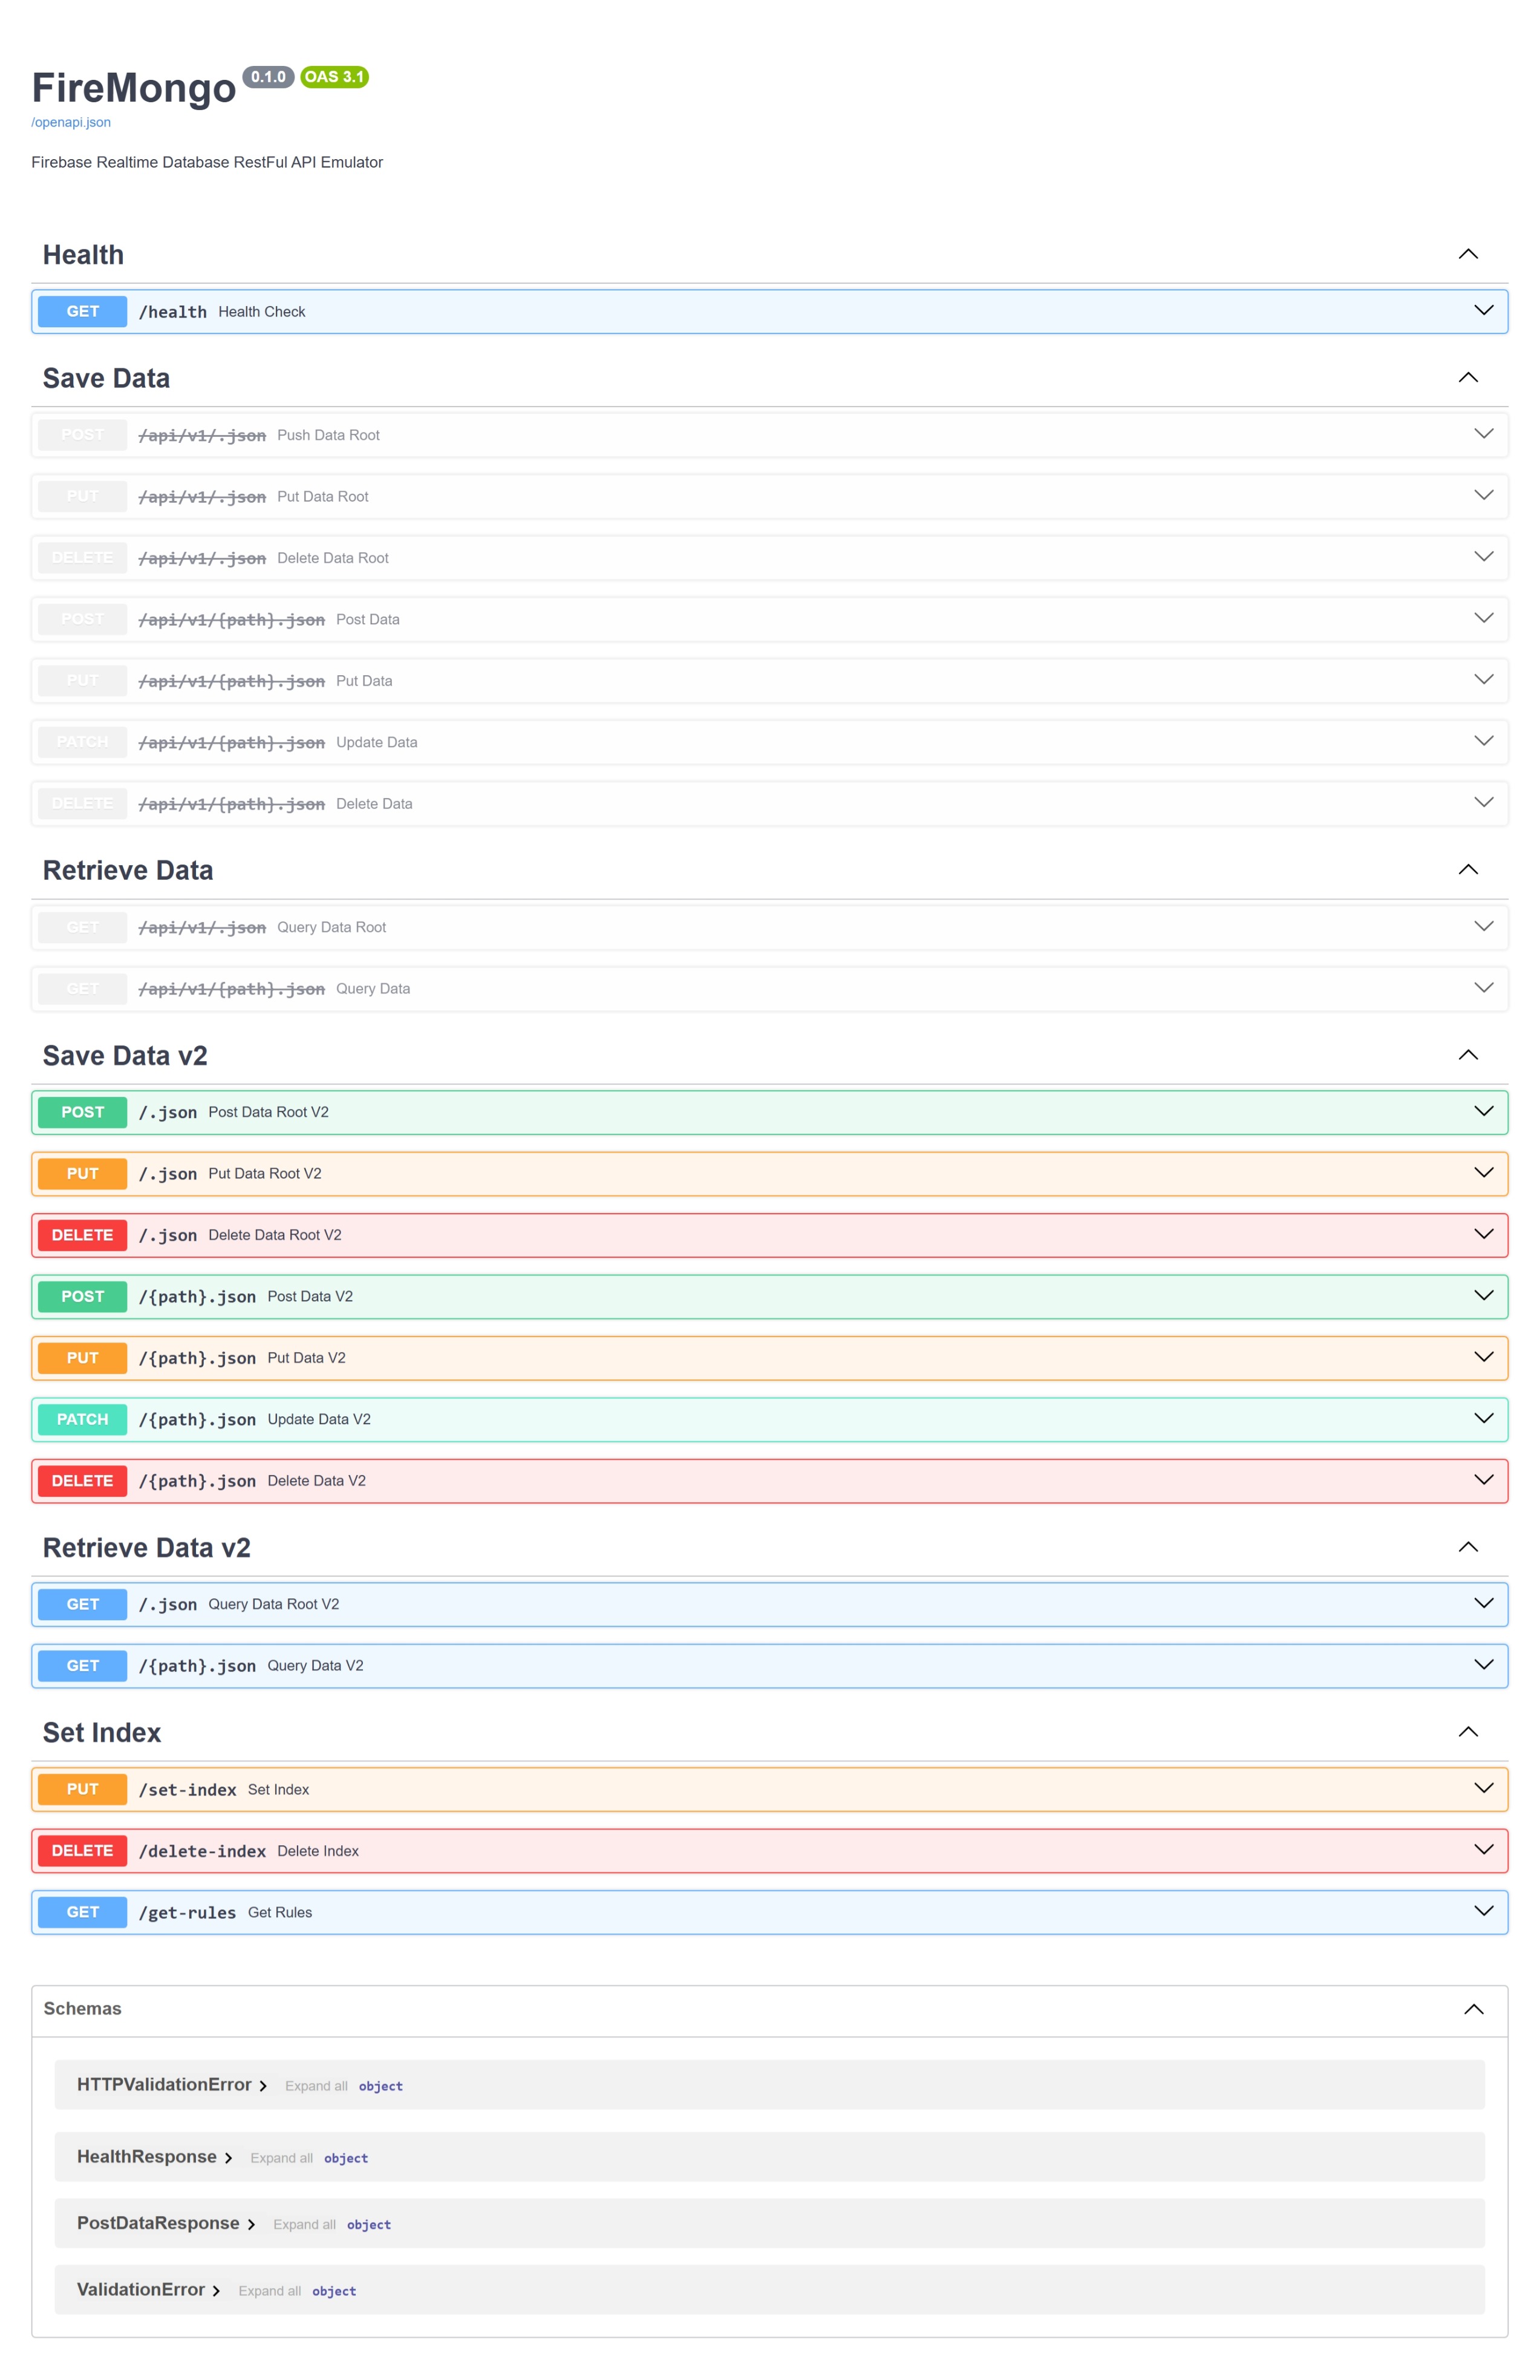Expand the GET /health endpoint arrow
The height and width of the screenshot is (2380, 1540).
1484,310
